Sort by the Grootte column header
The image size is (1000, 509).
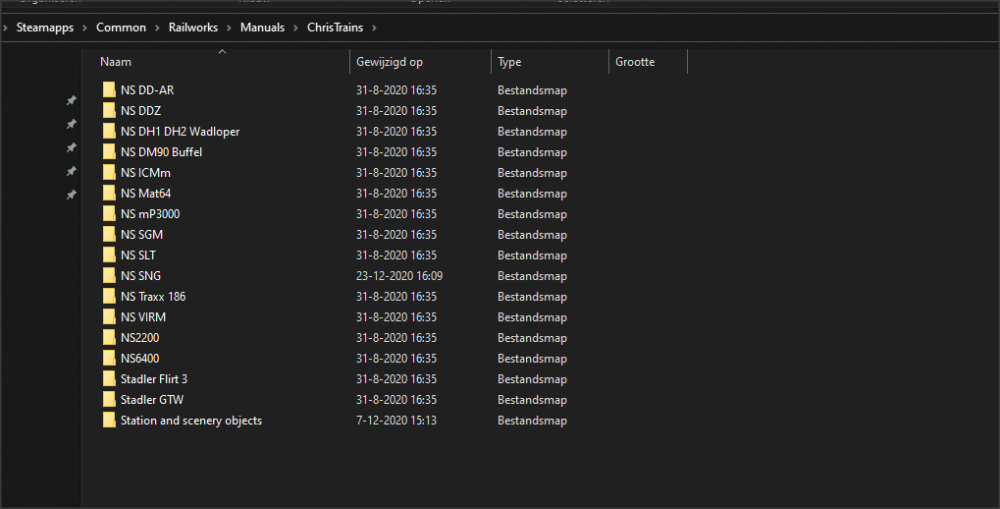coord(635,62)
